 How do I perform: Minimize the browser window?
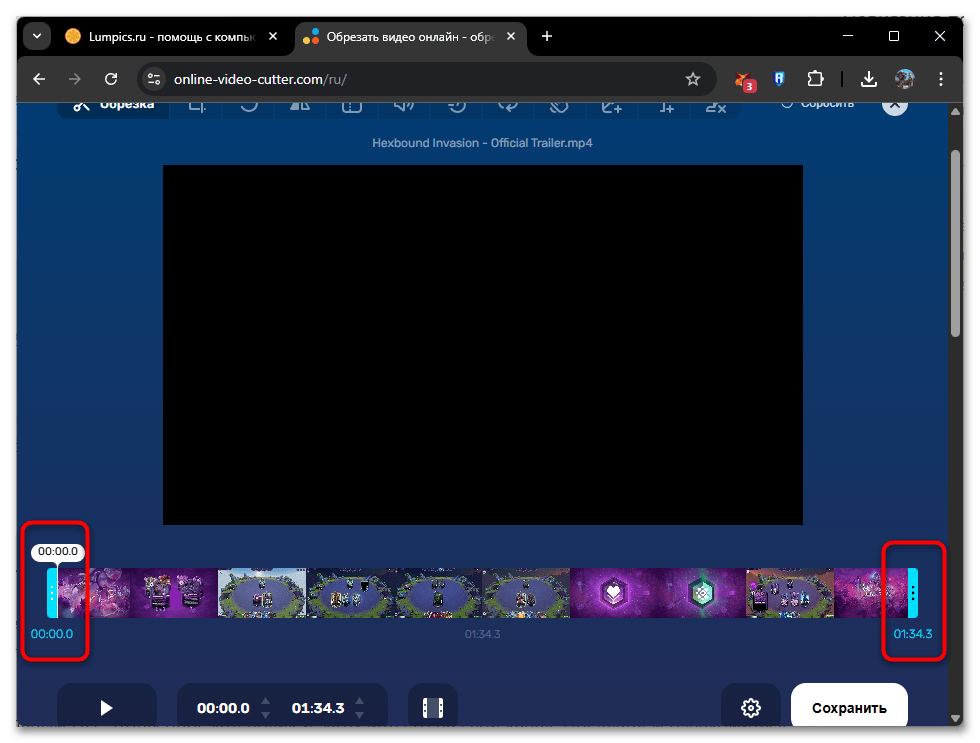(x=848, y=36)
